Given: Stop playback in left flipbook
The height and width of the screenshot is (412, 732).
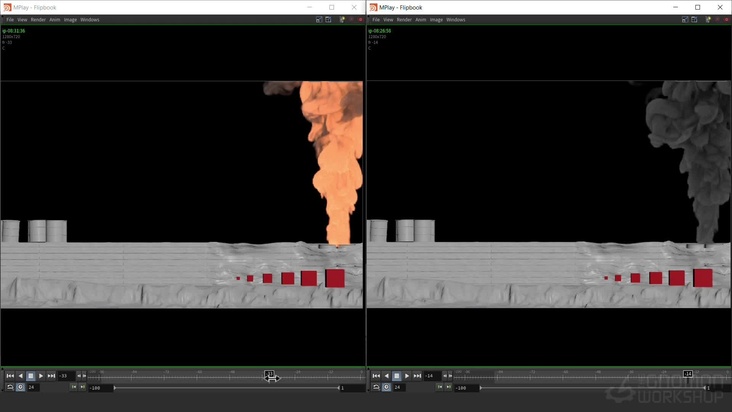Looking at the screenshot, I should point(31,376).
